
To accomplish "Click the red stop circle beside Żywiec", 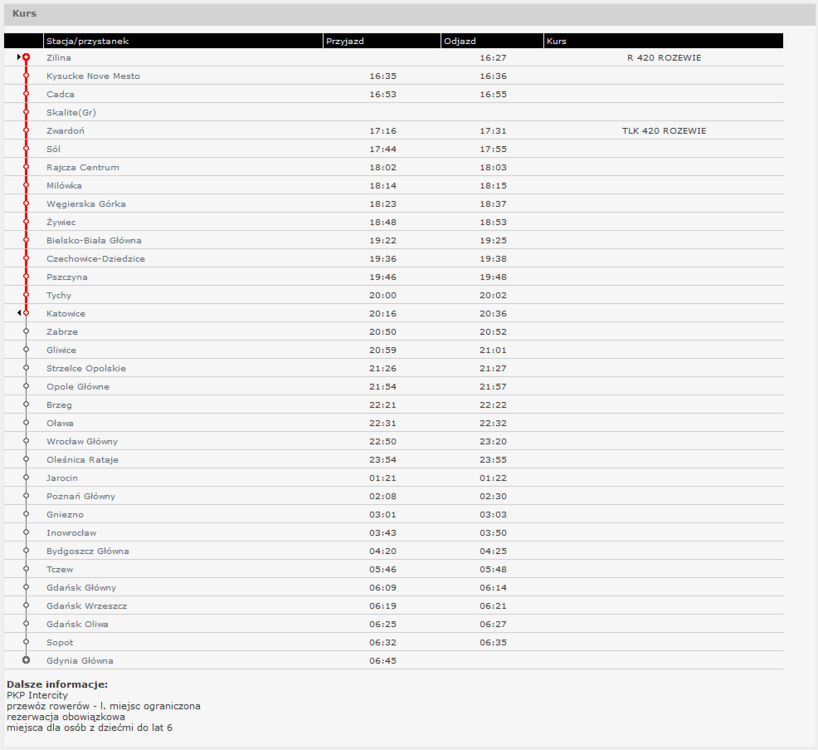I will 26,222.
